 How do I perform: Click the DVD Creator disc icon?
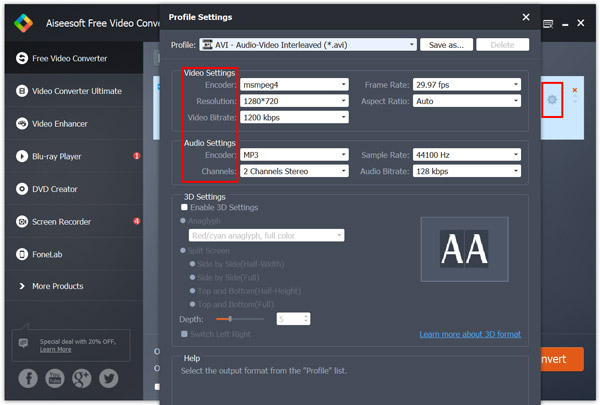click(x=22, y=189)
